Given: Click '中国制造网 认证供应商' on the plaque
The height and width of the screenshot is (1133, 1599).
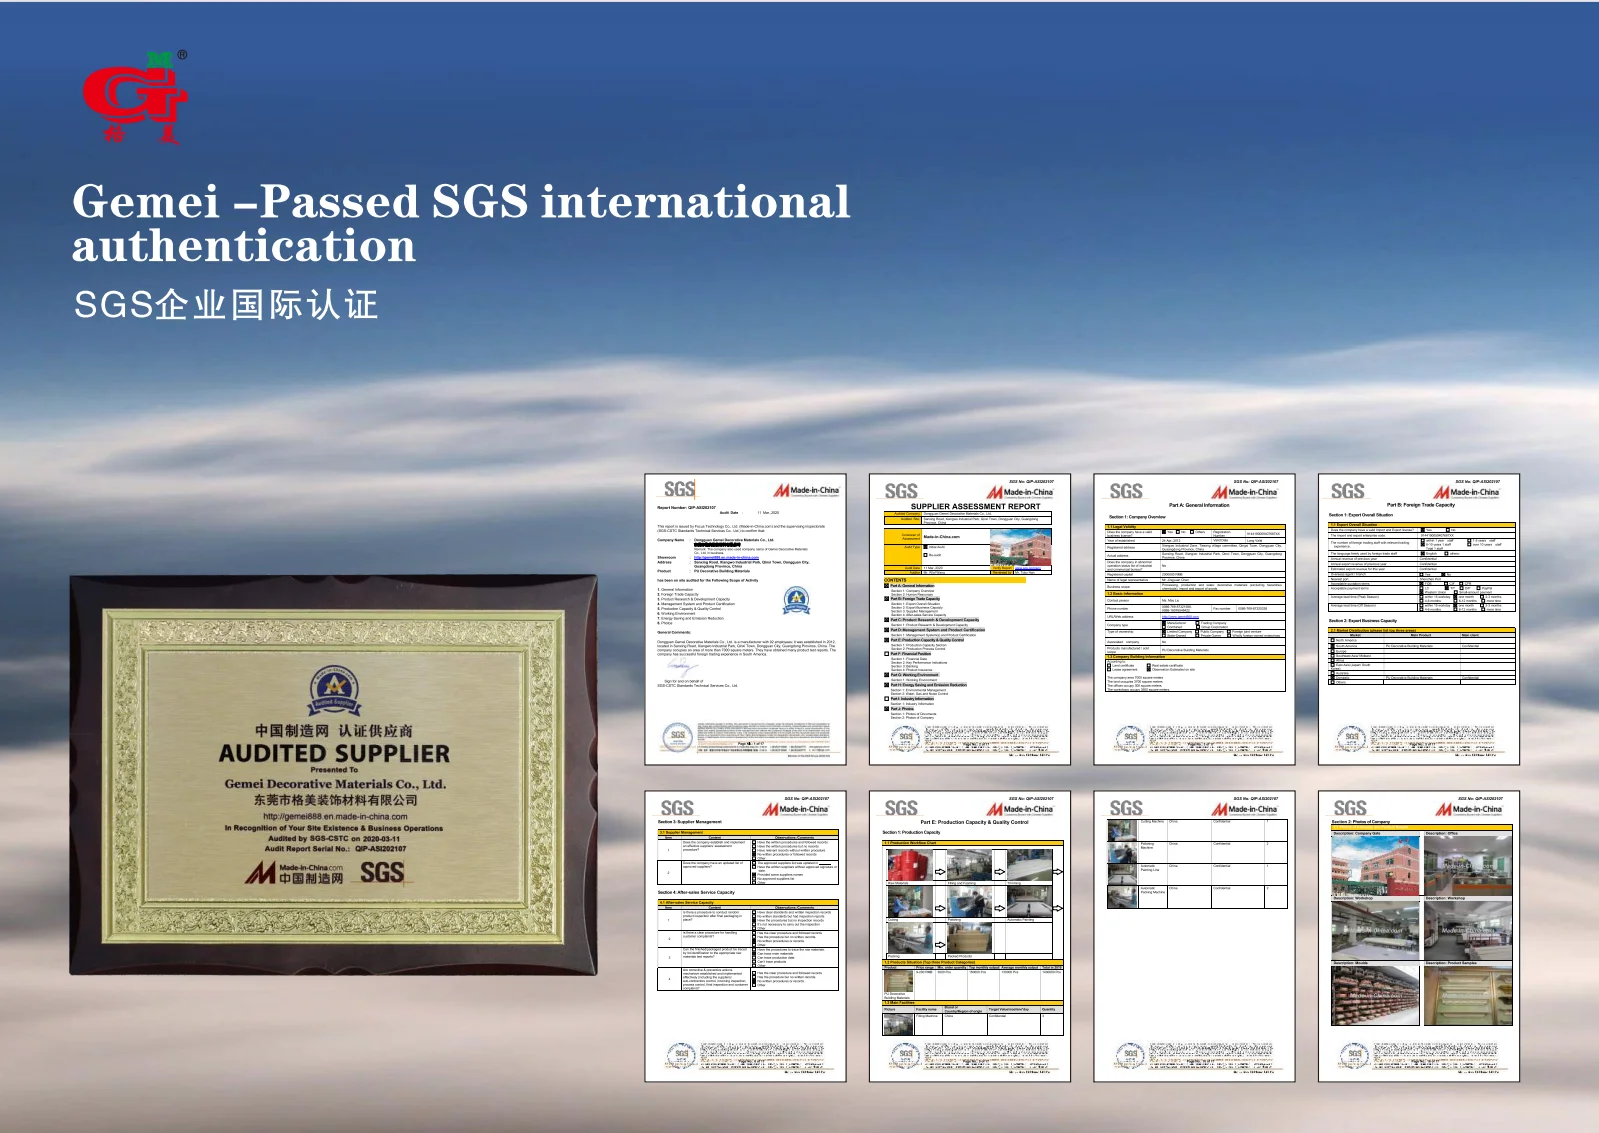Looking at the screenshot, I should 334,731.
